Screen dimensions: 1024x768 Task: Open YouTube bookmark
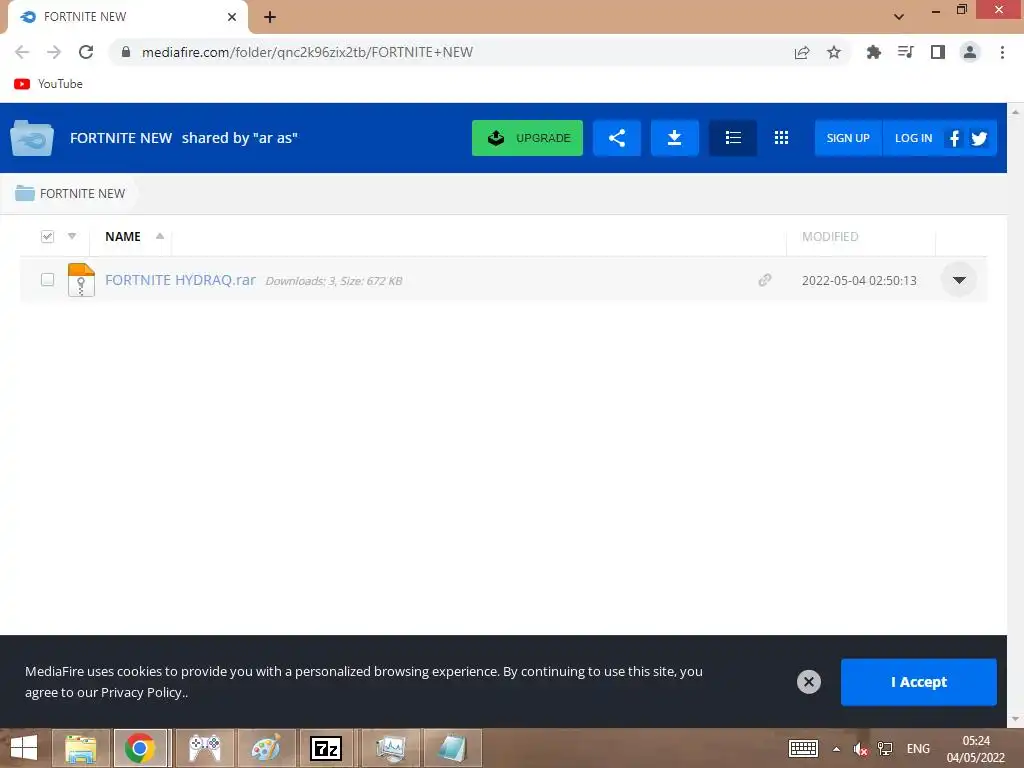coord(48,84)
